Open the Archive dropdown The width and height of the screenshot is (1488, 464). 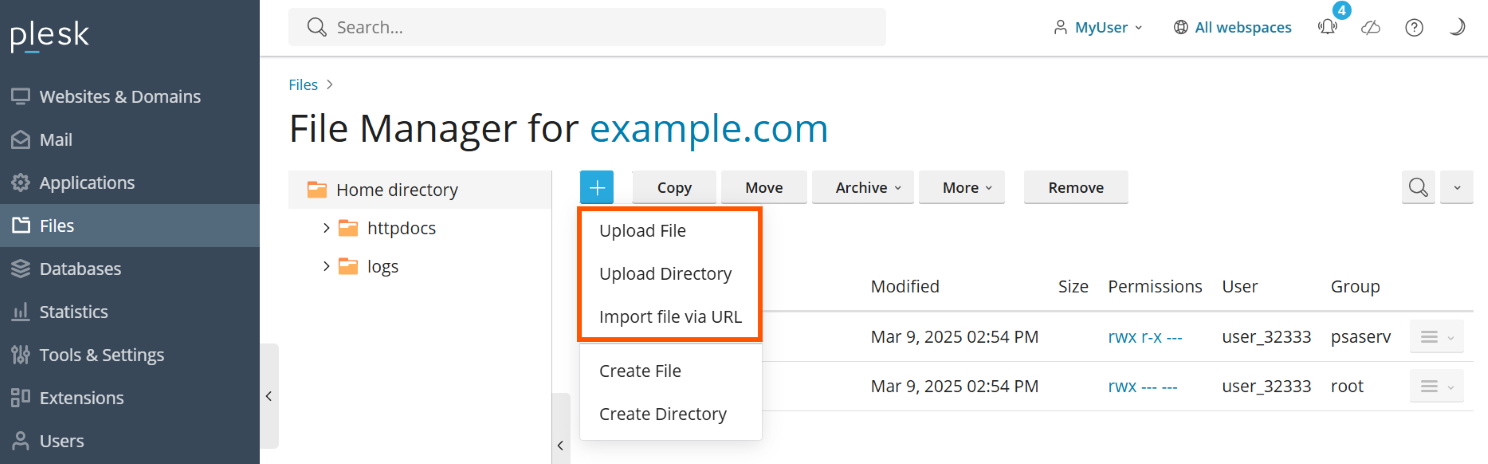862,187
